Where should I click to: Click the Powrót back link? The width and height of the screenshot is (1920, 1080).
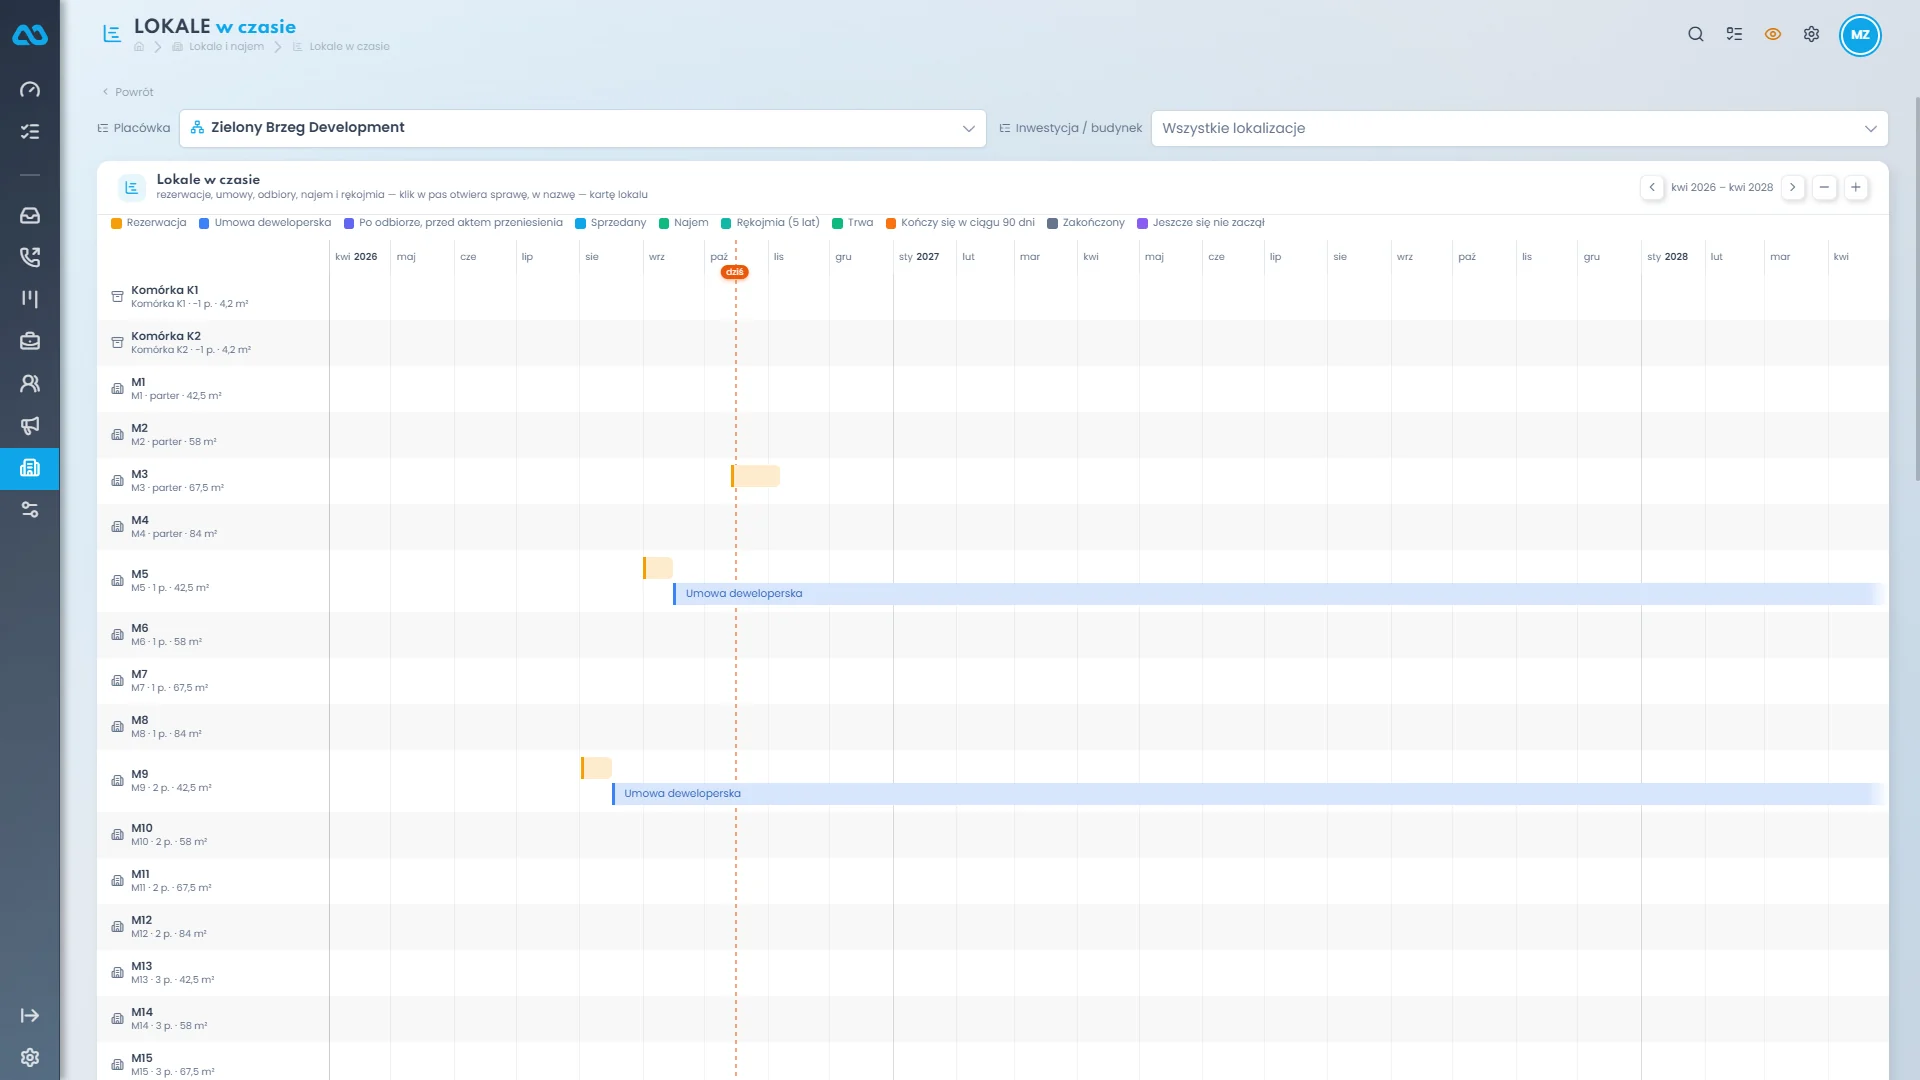coord(128,92)
